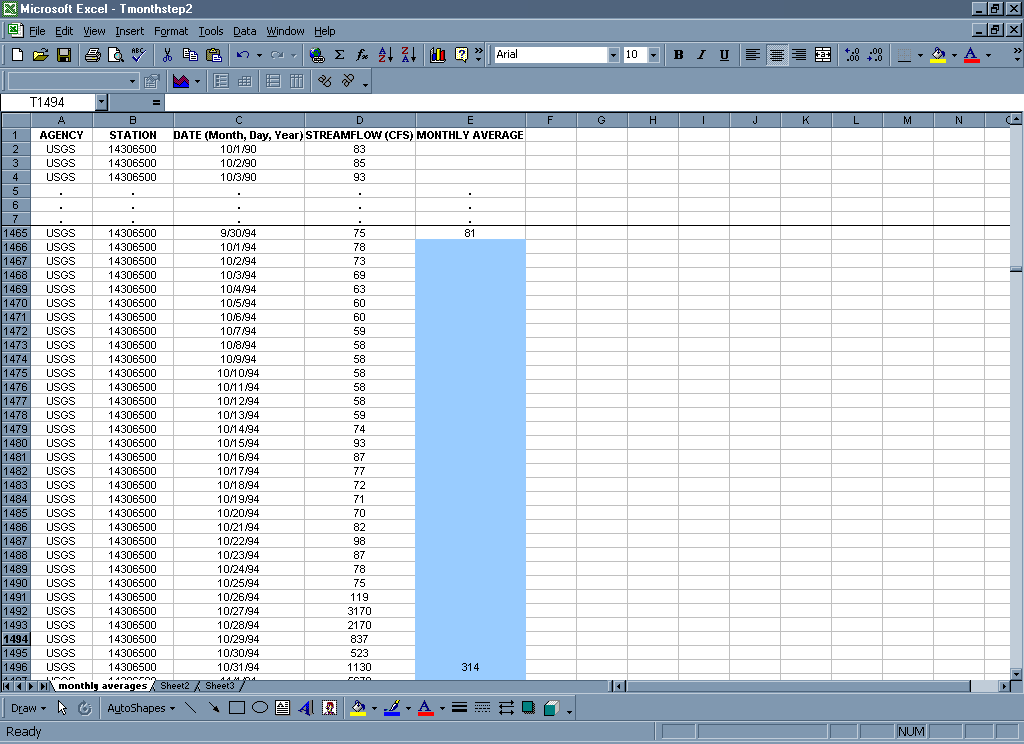
Task: Open the font size dropdown
Action: 653,55
